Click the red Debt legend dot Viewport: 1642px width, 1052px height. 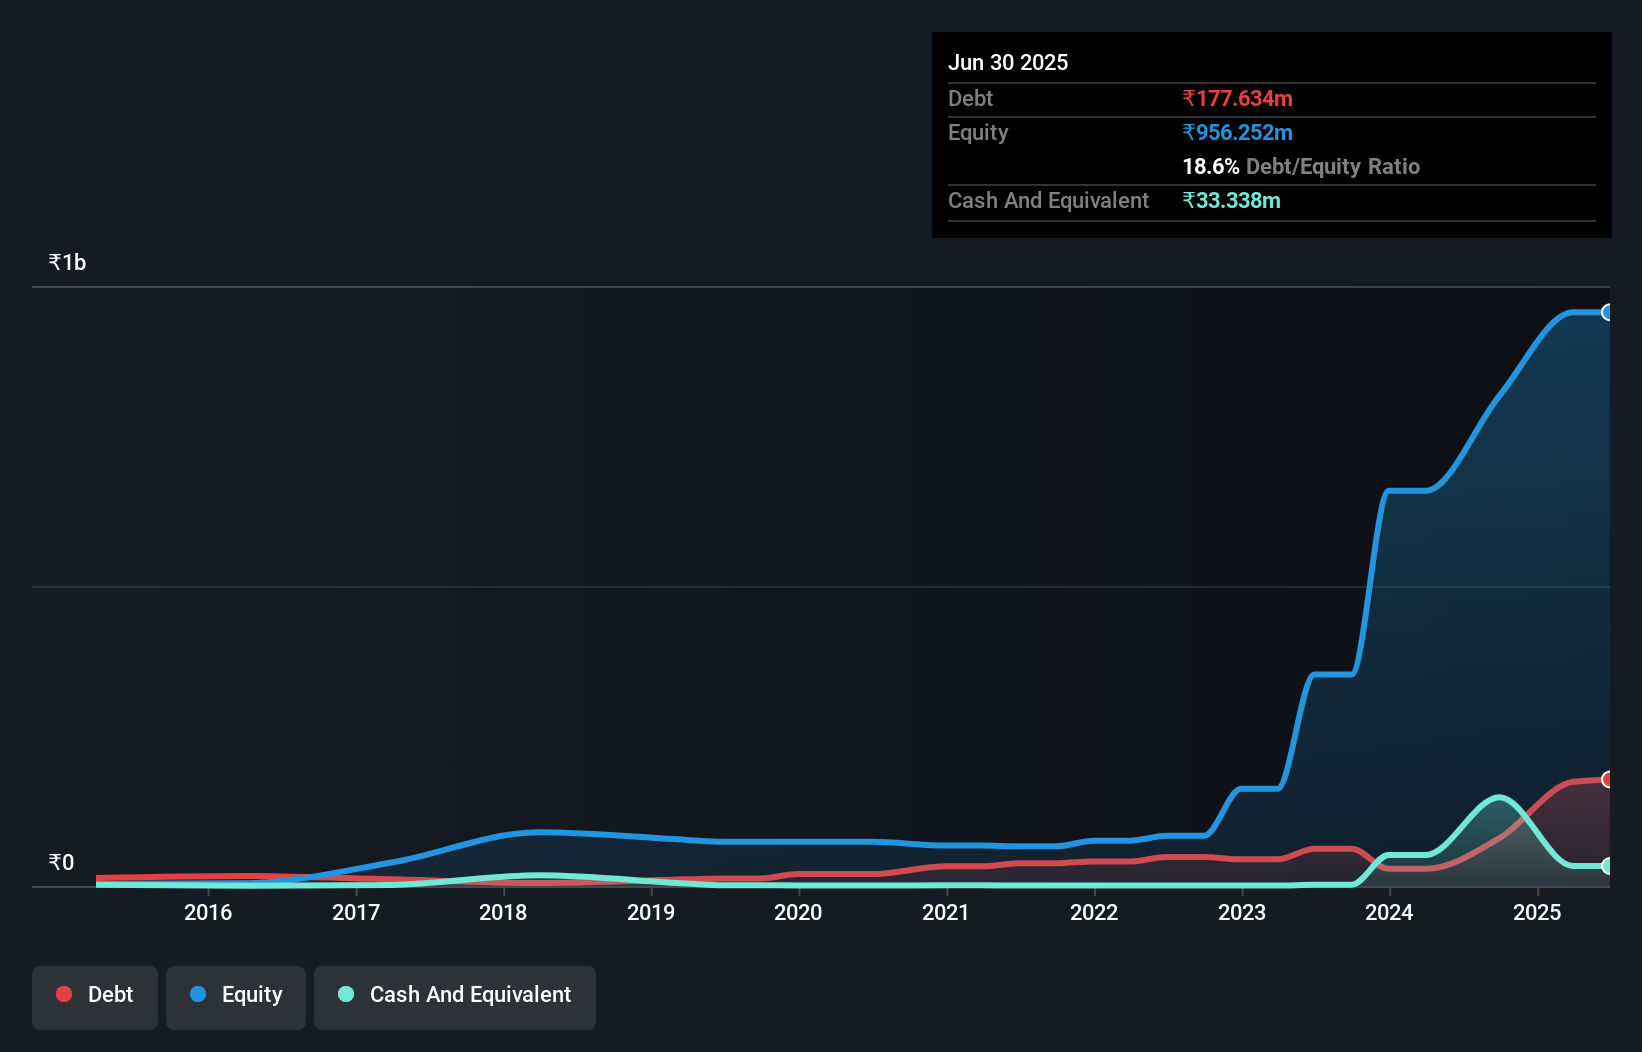coord(63,994)
